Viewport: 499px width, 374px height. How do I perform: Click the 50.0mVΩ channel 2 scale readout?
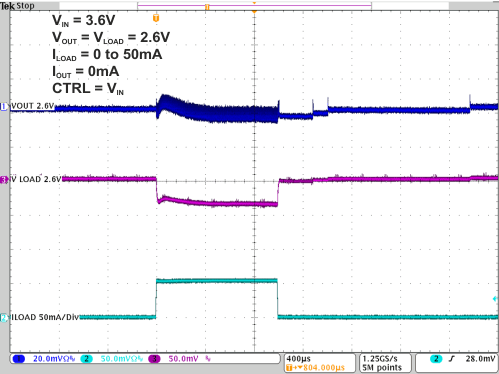click(x=122, y=359)
